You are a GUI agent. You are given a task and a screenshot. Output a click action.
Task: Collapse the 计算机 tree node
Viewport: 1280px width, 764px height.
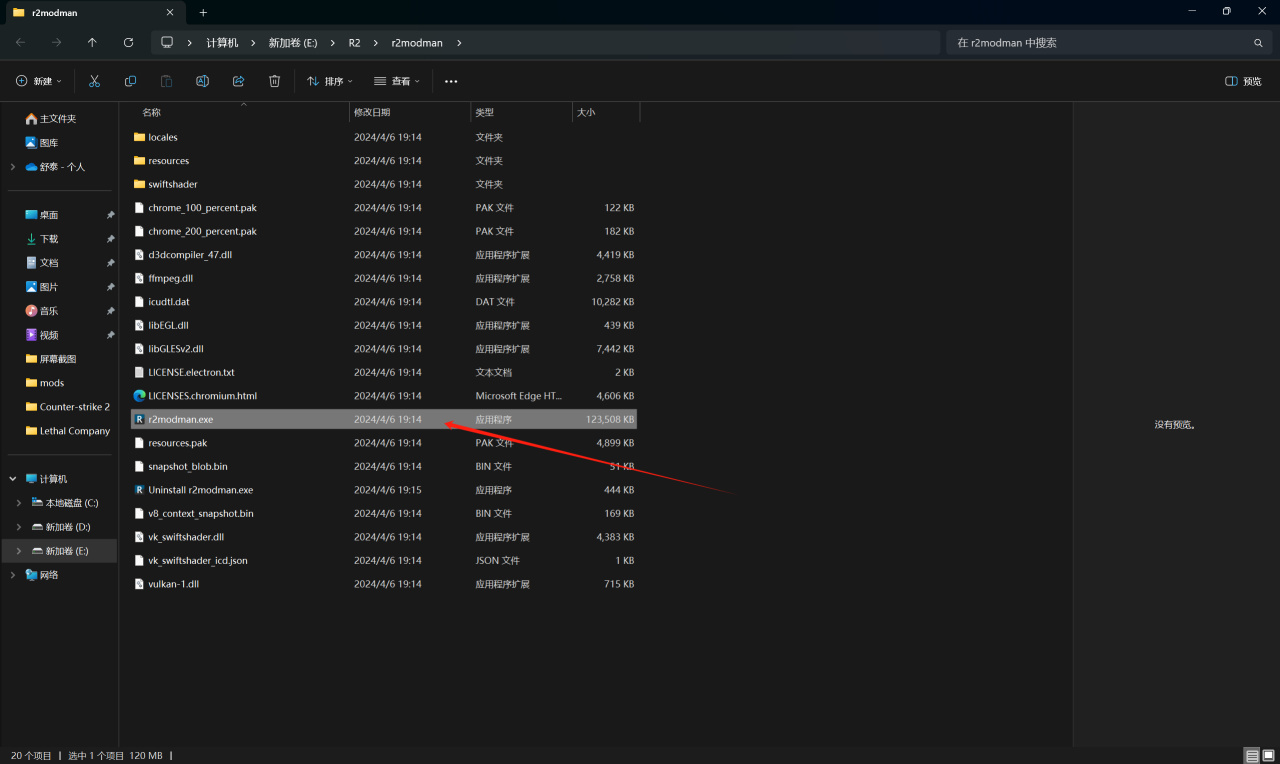(13, 479)
